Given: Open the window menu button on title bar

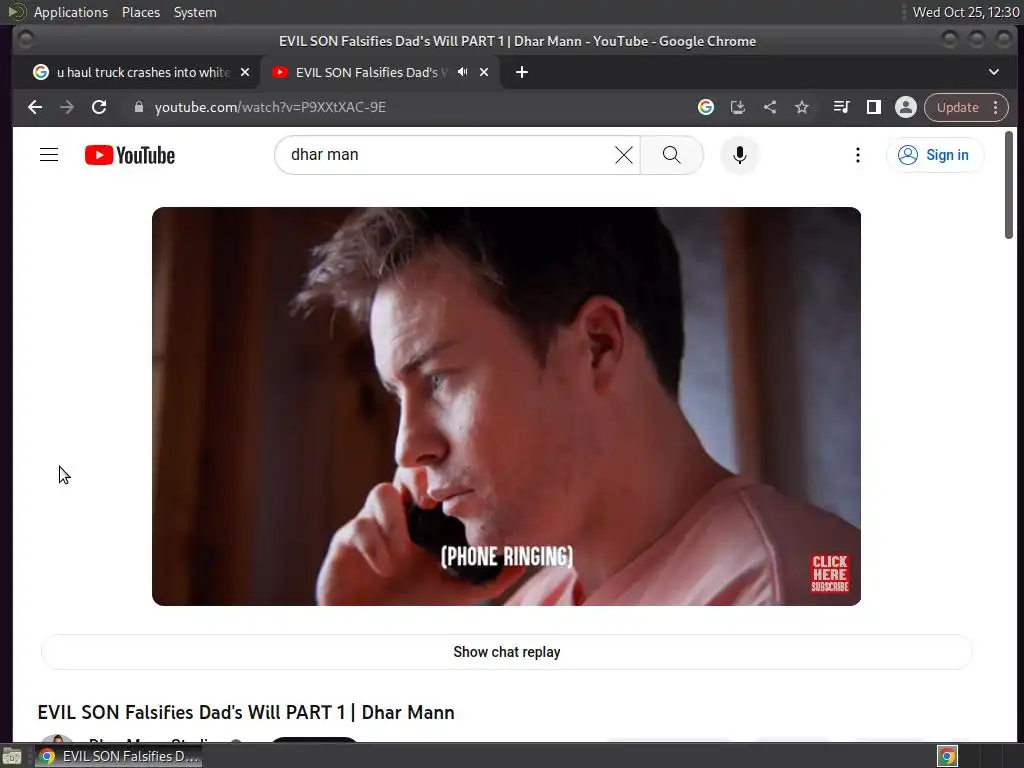Looking at the screenshot, I should point(25,40).
